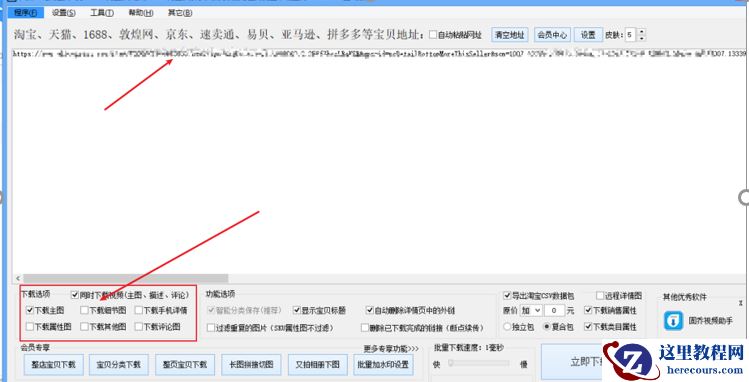This screenshot has height=382, width=749.
Task: Click the 原价 amount input field
Action: (x=554, y=310)
